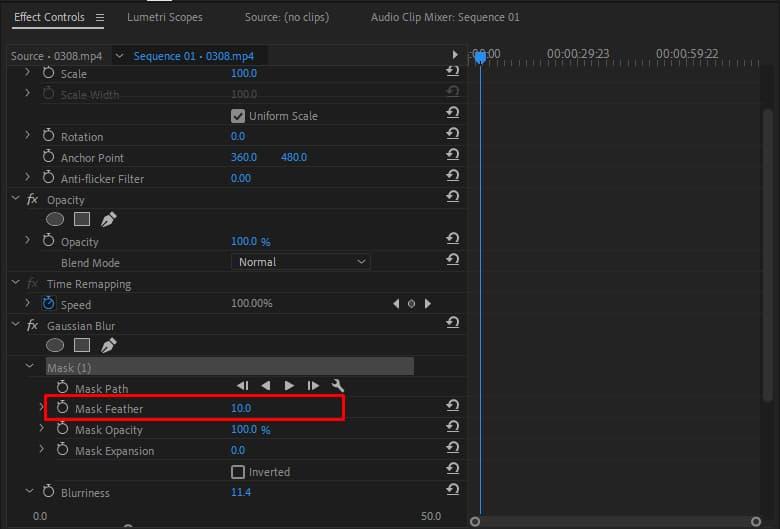The width and height of the screenshot is (780, 529).
Task: Collapse the Mask (1) group
Action: point(30,367)
